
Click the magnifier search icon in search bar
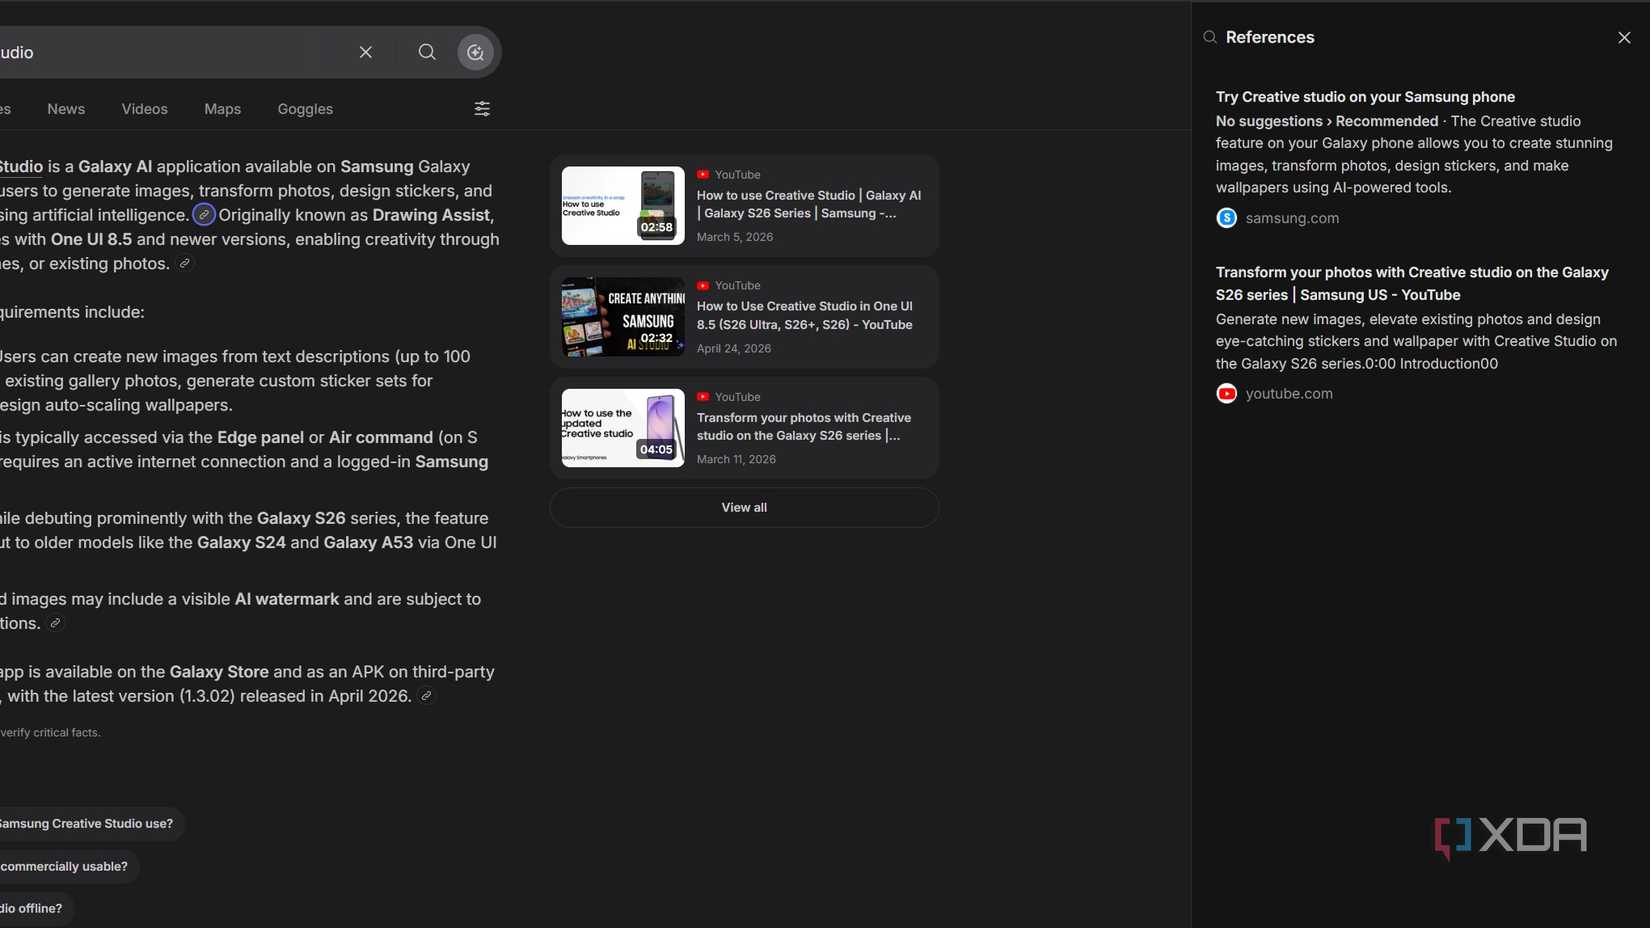pyautogui.click(x=427, y=52)
